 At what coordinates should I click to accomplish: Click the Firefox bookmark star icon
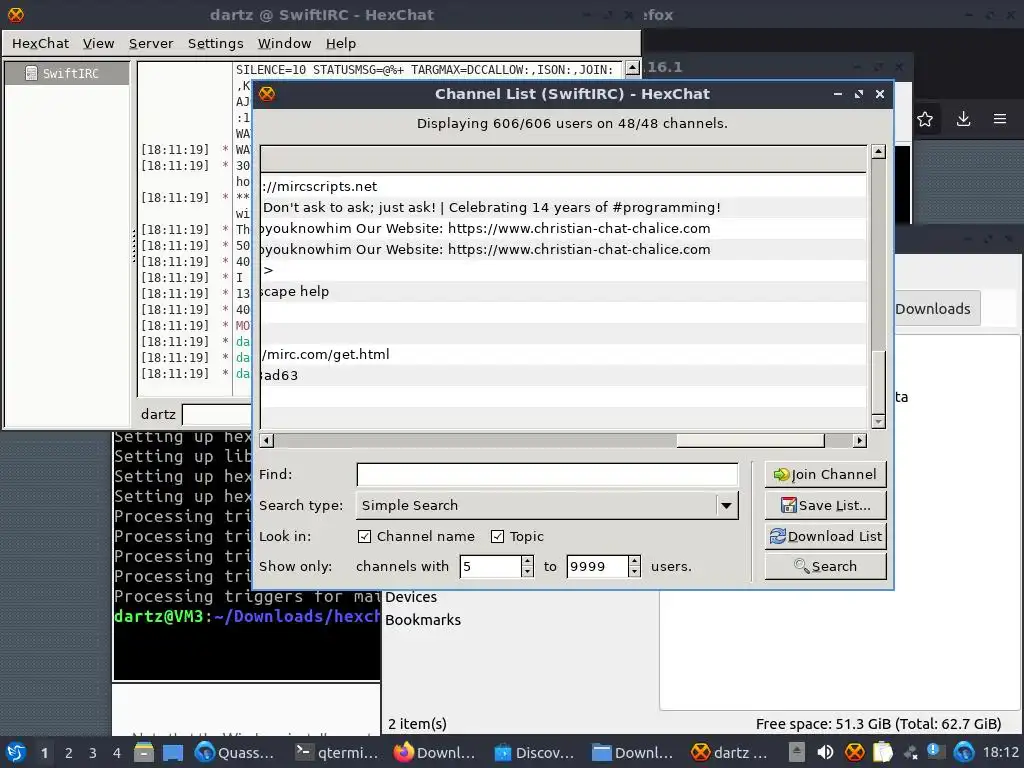(x=925, y=119)
